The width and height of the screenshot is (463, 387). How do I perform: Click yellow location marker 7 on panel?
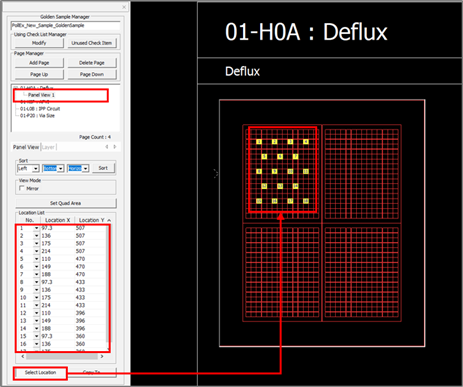[295, 156]
